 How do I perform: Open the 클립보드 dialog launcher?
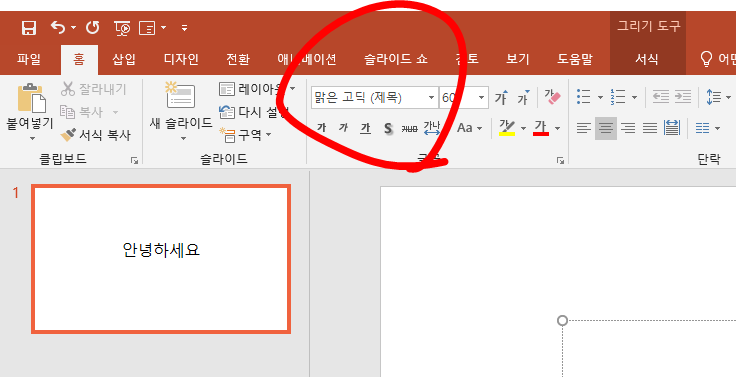[x=134, y=161]
